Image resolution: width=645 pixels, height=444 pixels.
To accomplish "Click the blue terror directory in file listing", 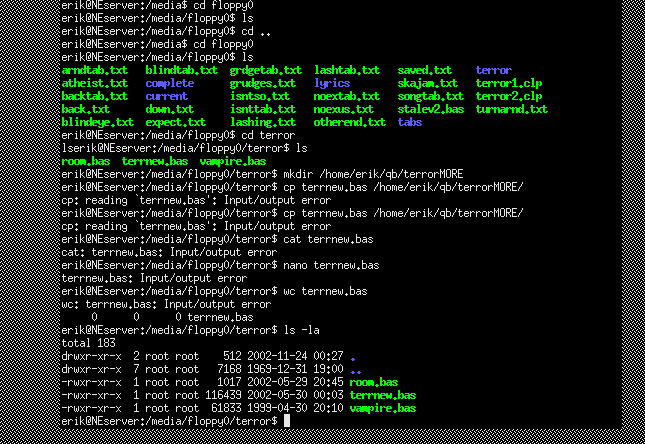I will point(493,70).
